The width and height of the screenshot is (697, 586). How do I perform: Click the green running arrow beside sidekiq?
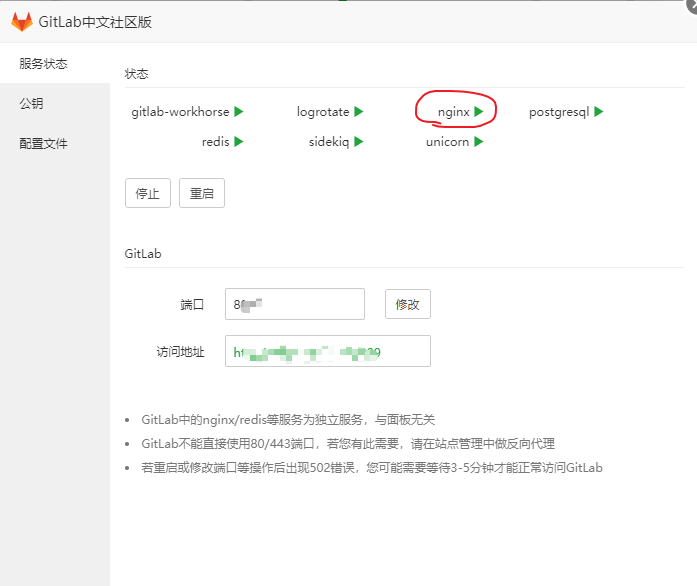359,141
